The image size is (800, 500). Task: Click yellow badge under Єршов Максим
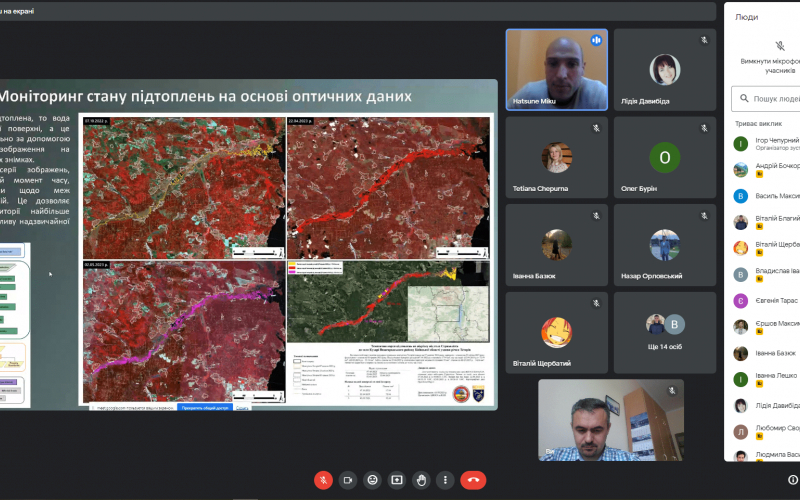[x=759, y=332]
